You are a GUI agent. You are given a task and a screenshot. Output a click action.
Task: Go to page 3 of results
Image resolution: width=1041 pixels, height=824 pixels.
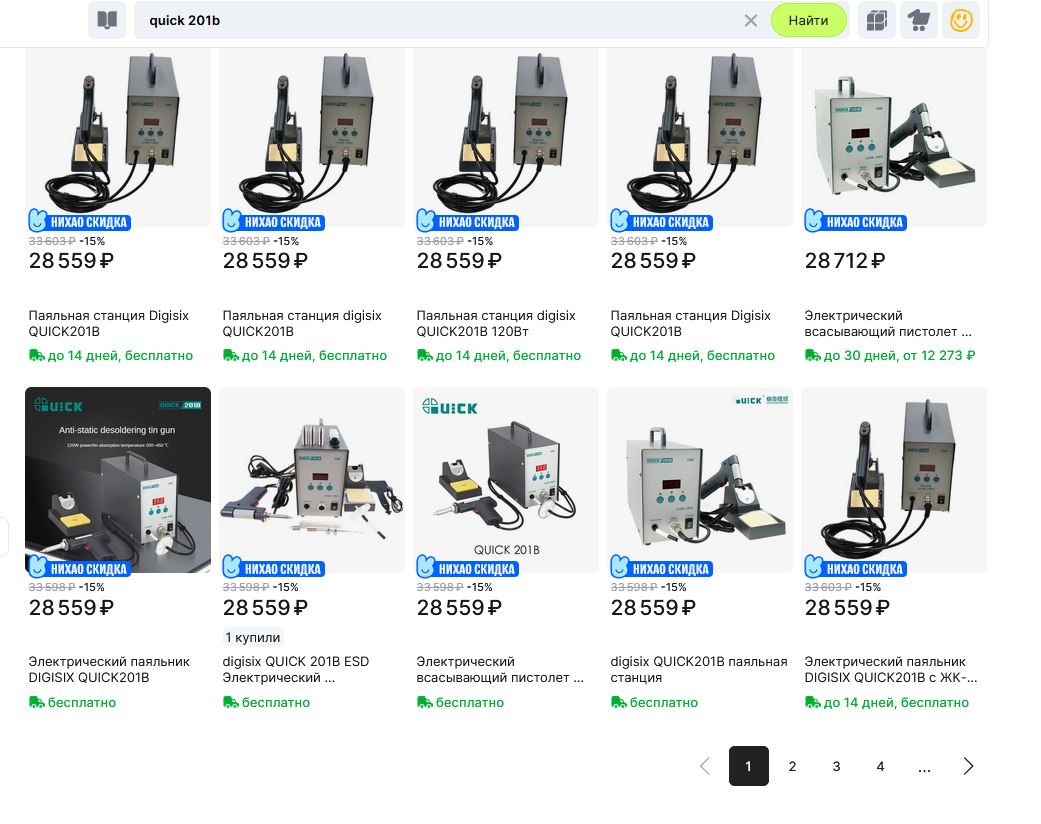point(836,766)
